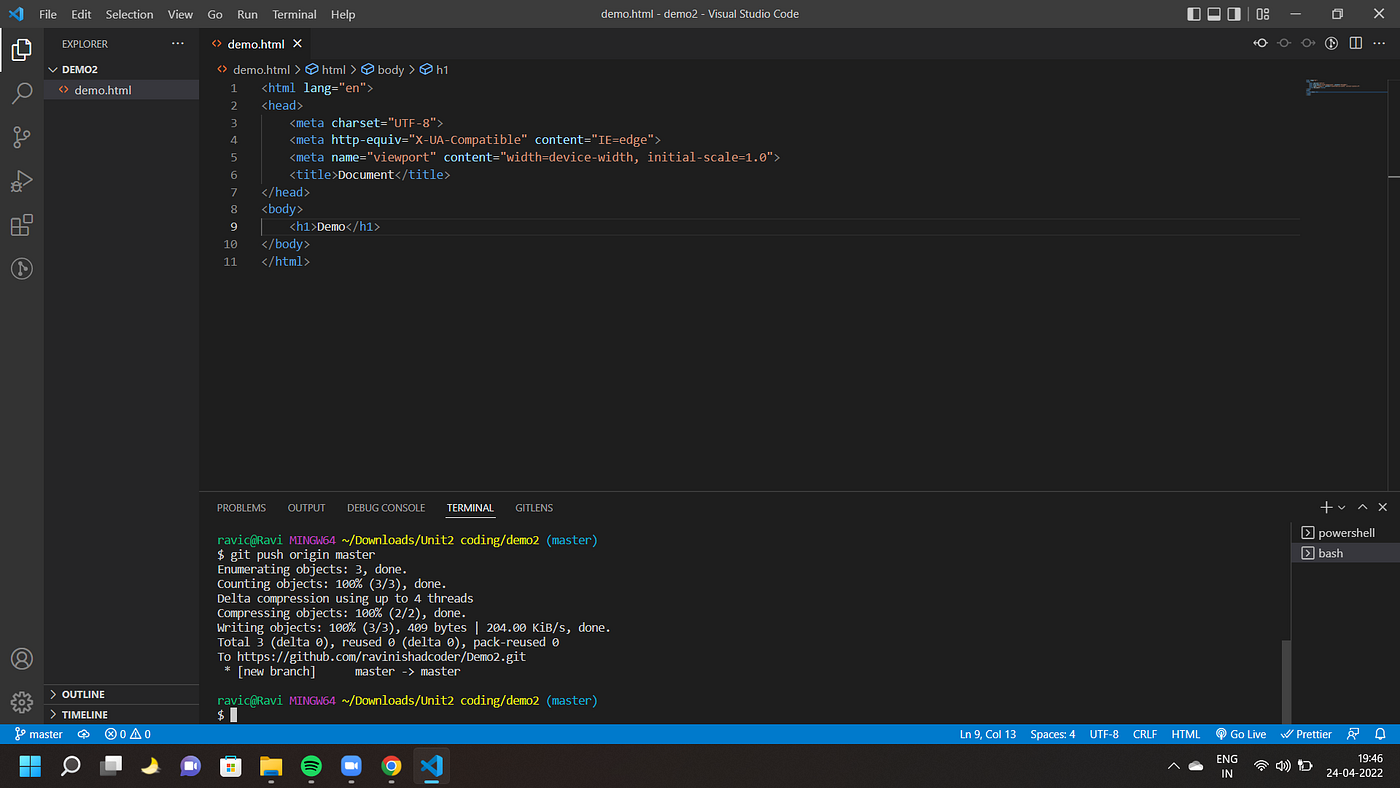The width and height of the screenshot is (1400, 788).
Task: Click the terminal panel scrollbar
Action: pyautogui.click(x=1286, y=682)
